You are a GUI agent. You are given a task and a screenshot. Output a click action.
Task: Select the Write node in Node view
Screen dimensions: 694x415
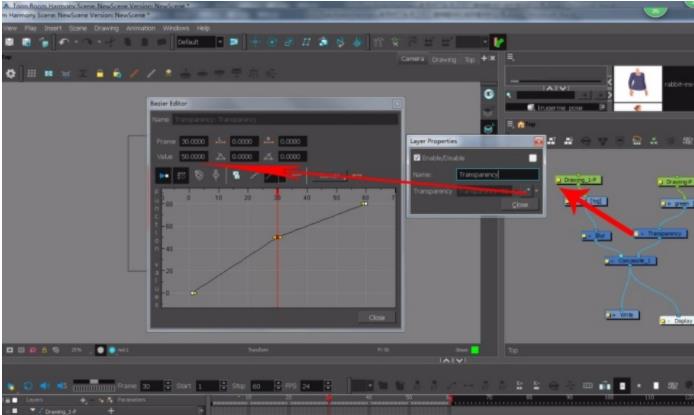click(622, 315)
